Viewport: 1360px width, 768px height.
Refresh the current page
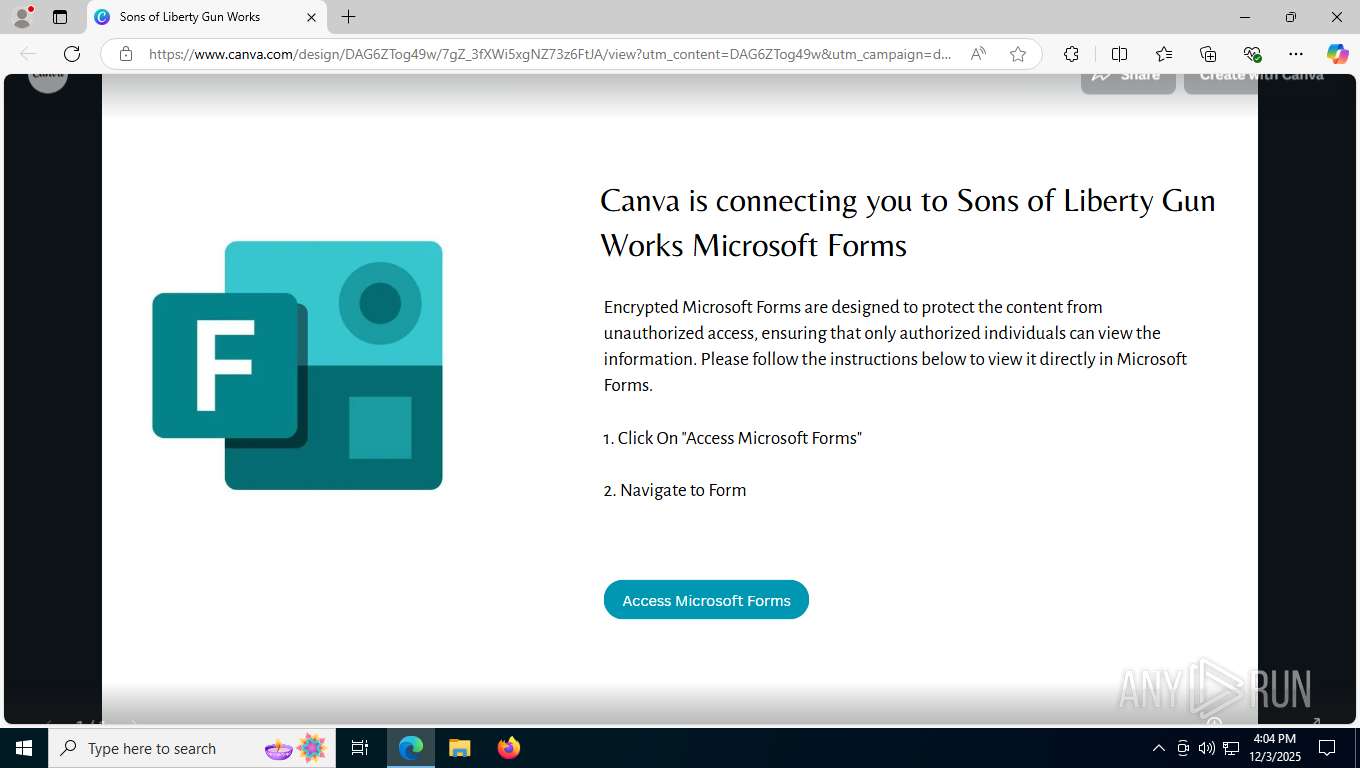(72, 54)
